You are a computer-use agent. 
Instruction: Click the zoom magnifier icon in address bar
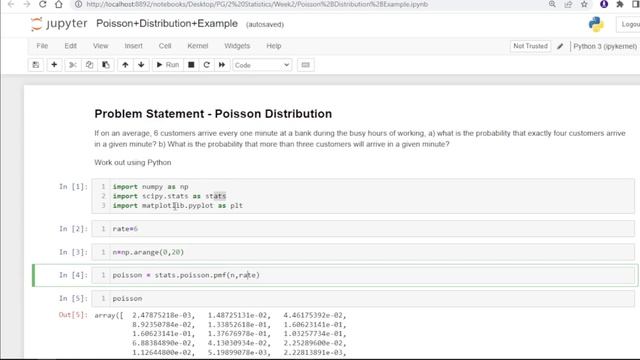(552, 4)
